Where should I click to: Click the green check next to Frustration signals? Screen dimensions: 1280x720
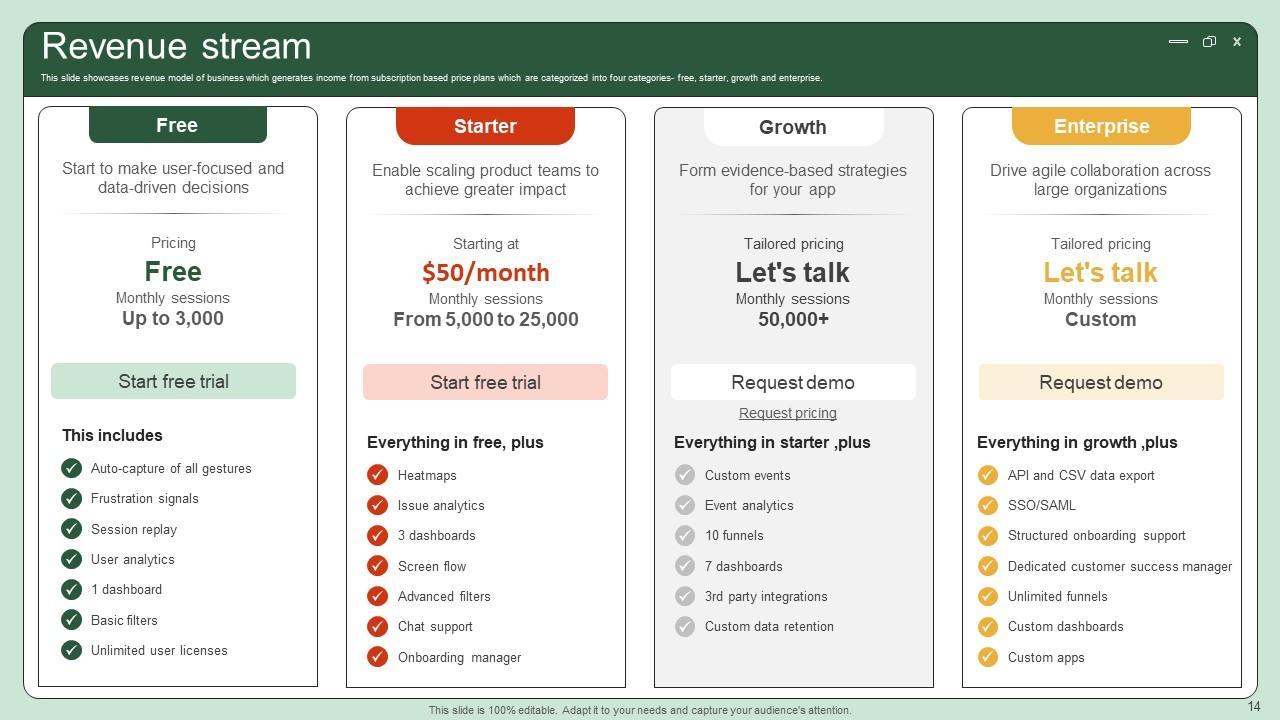pos(71,498)
